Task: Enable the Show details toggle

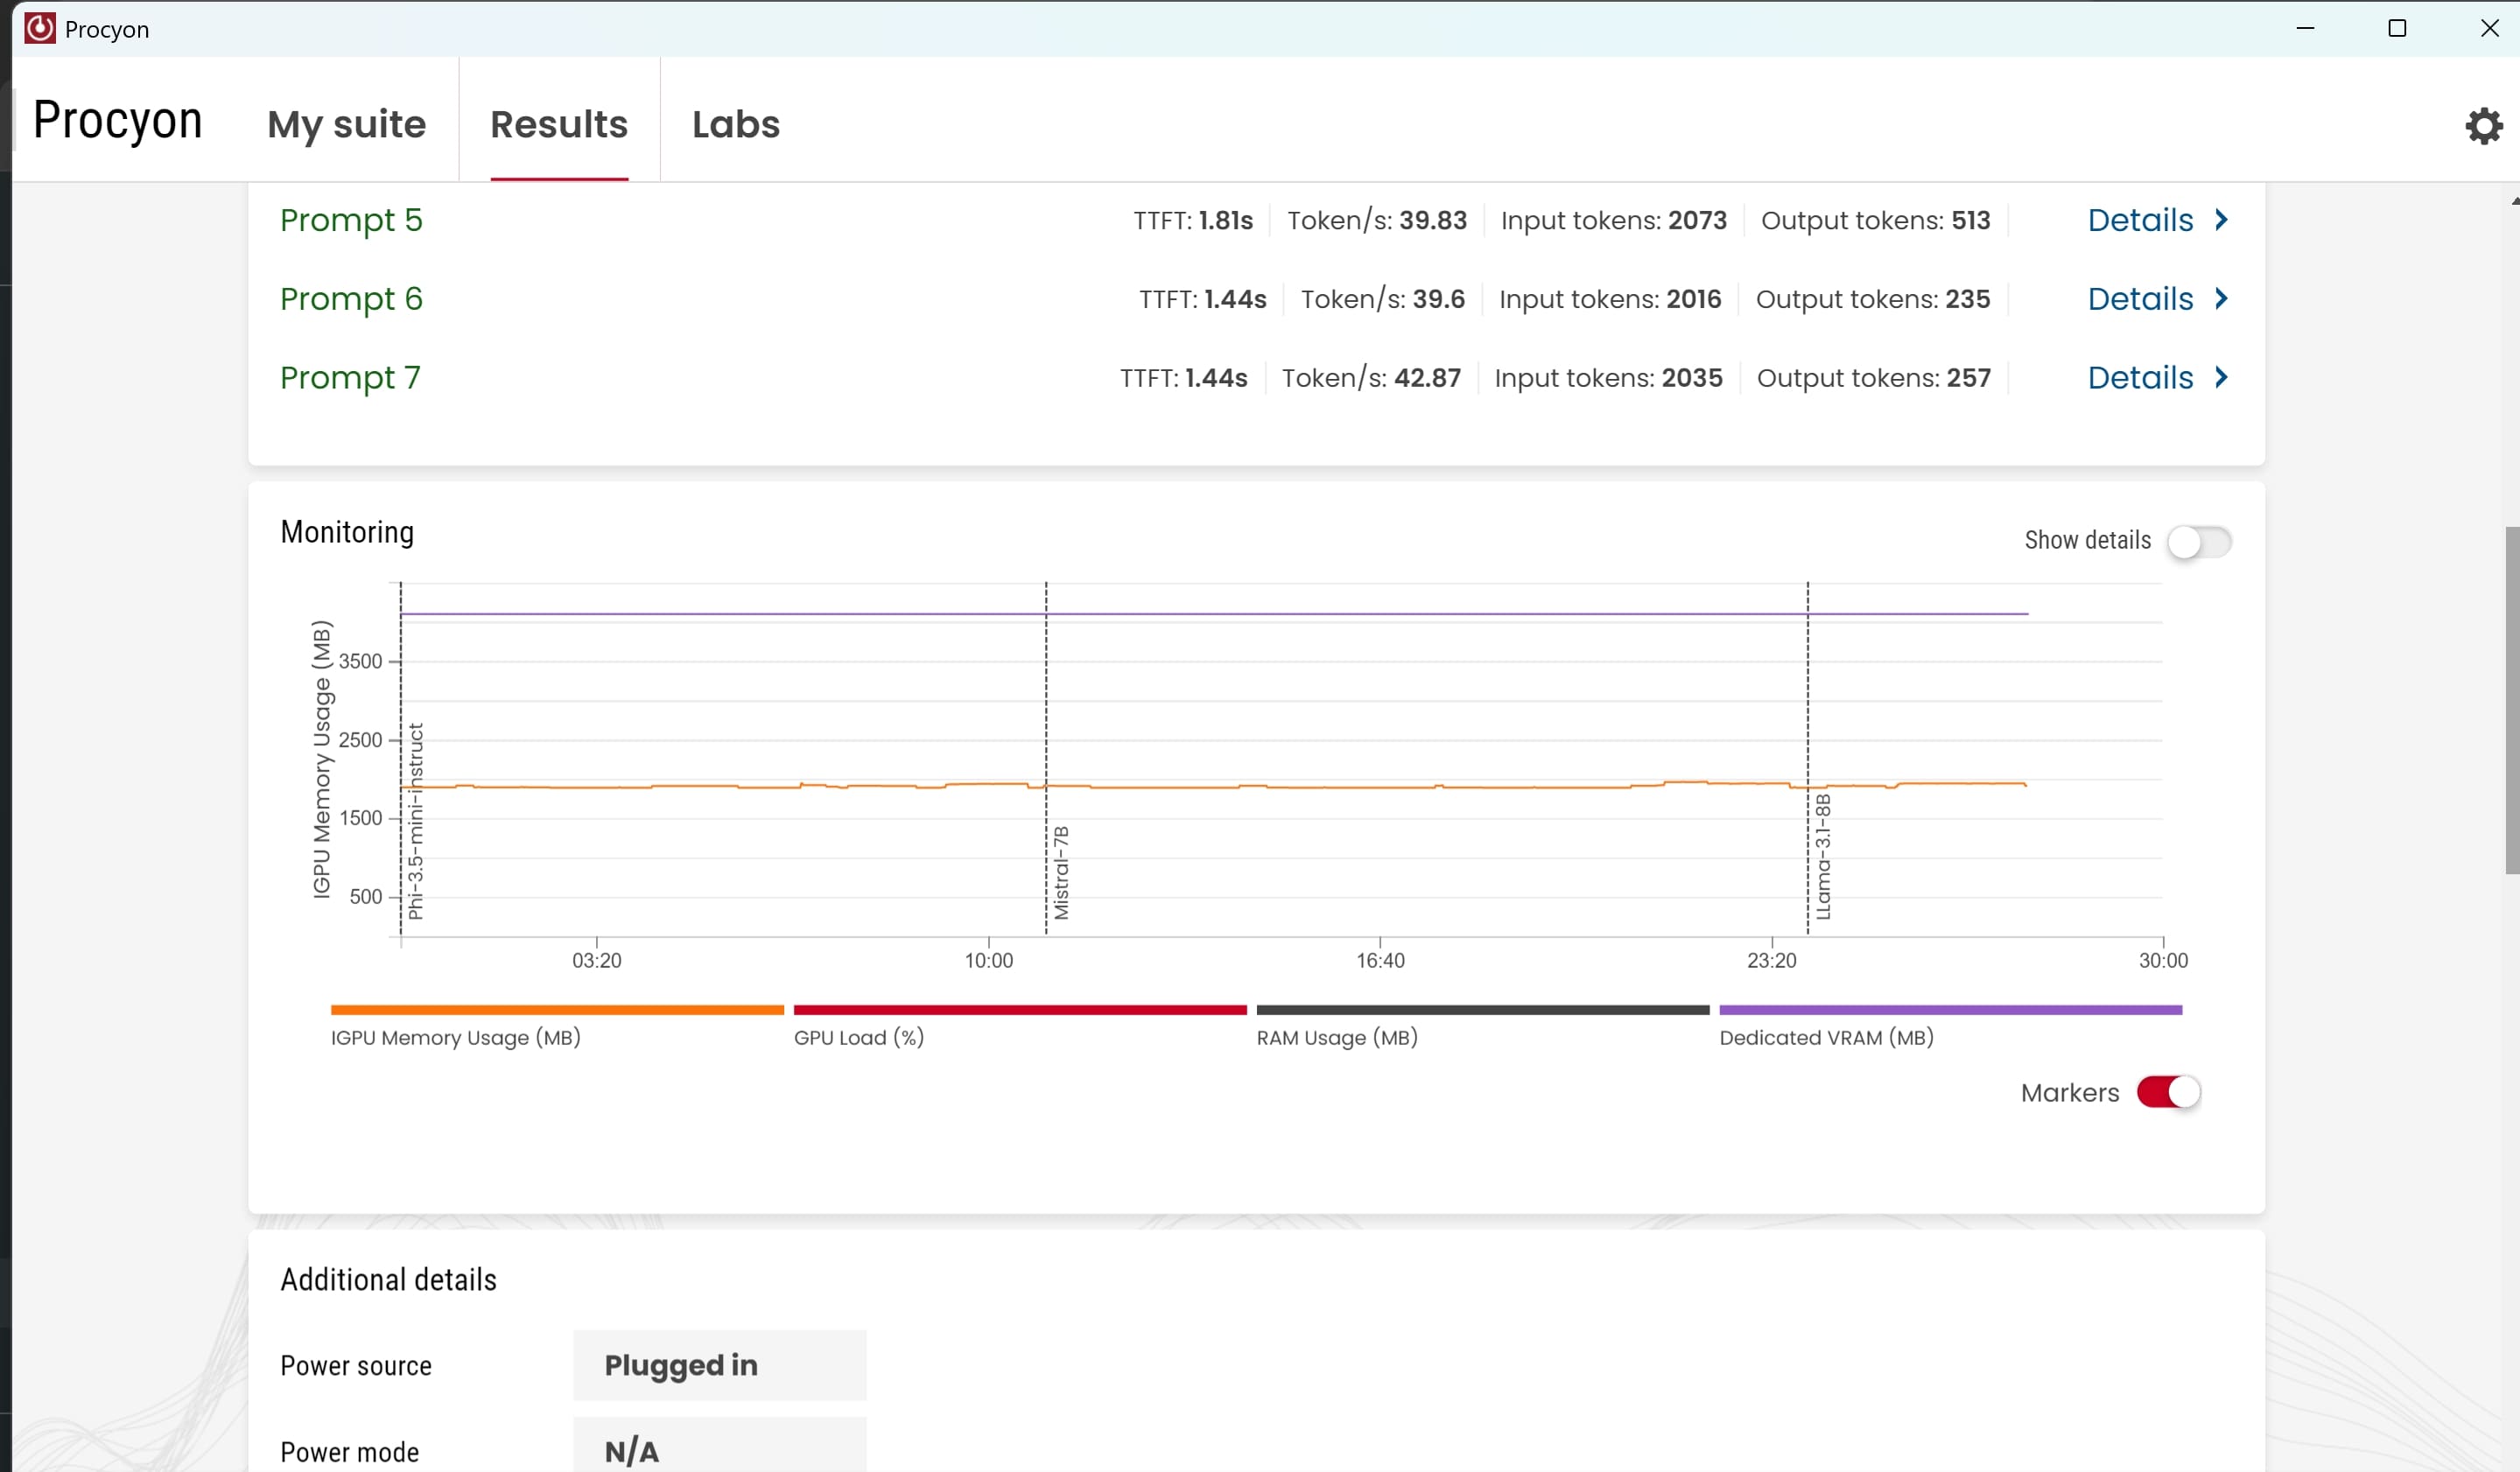Action: pos(2198,542)
